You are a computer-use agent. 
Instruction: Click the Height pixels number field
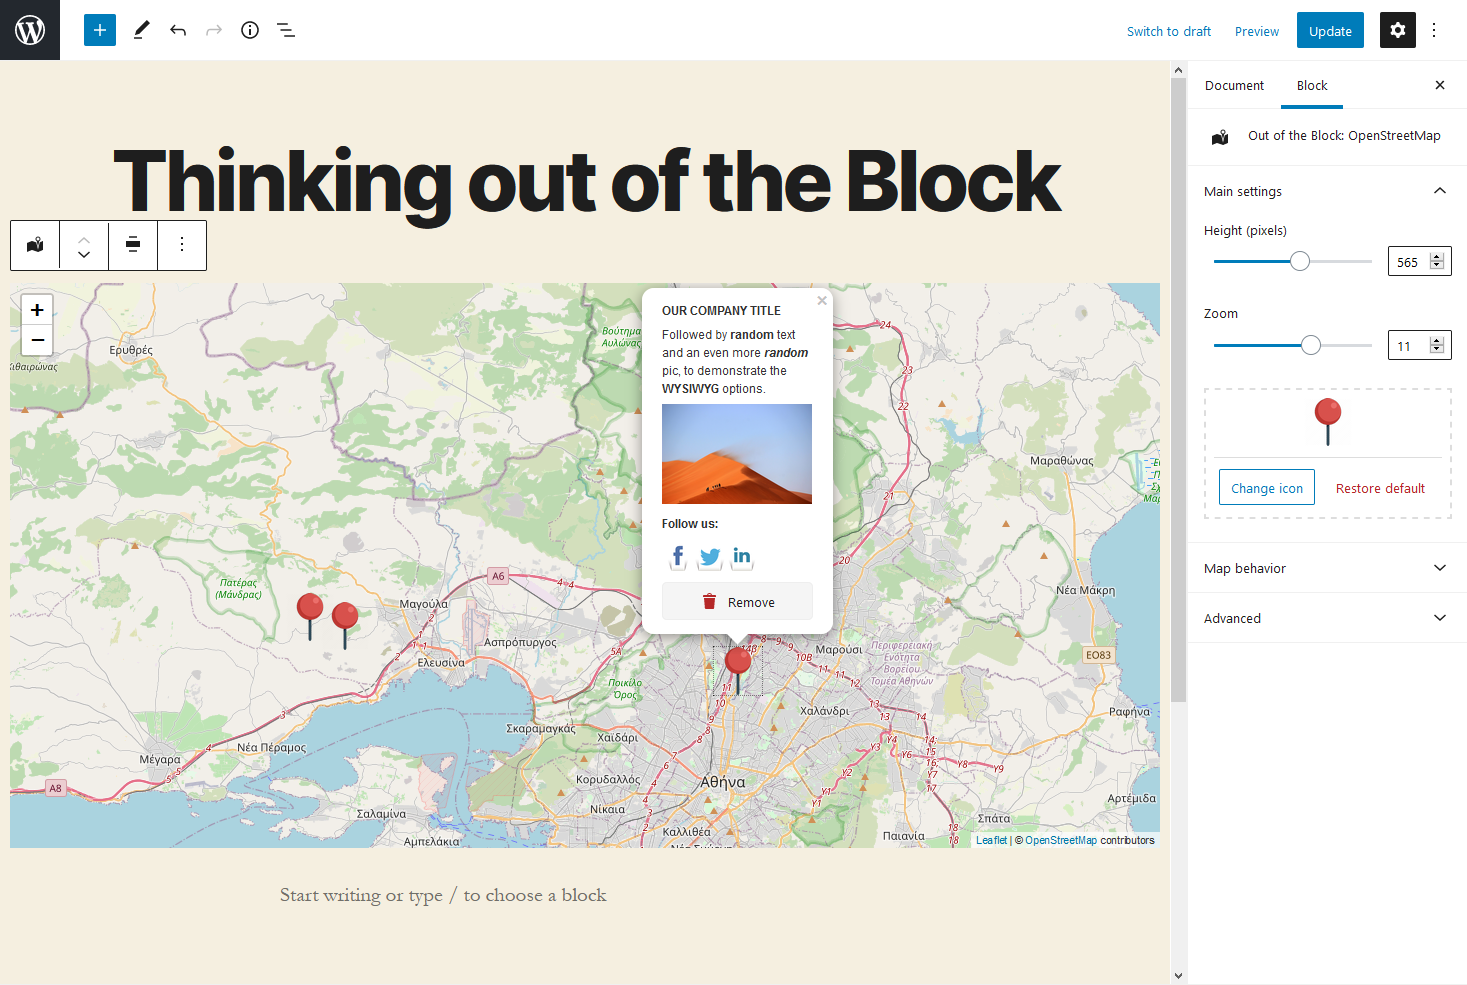[1410, 261]
